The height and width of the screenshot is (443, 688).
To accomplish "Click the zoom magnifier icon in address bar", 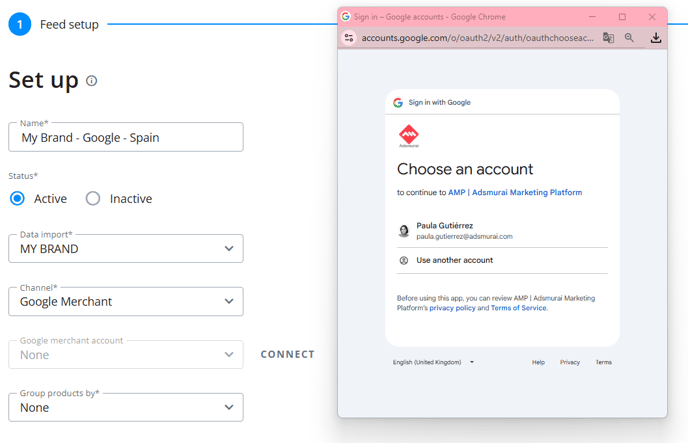I will click(629, 38).
